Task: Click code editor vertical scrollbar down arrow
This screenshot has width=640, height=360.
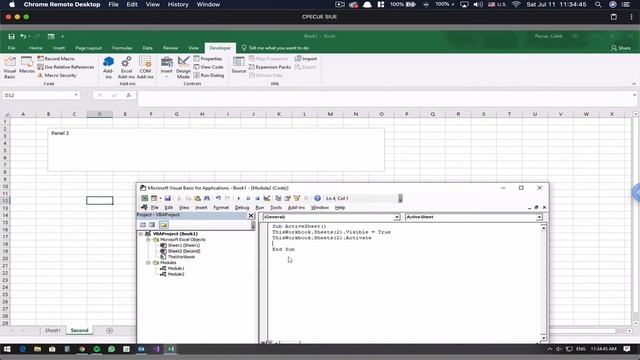Action: click(543, 338)
